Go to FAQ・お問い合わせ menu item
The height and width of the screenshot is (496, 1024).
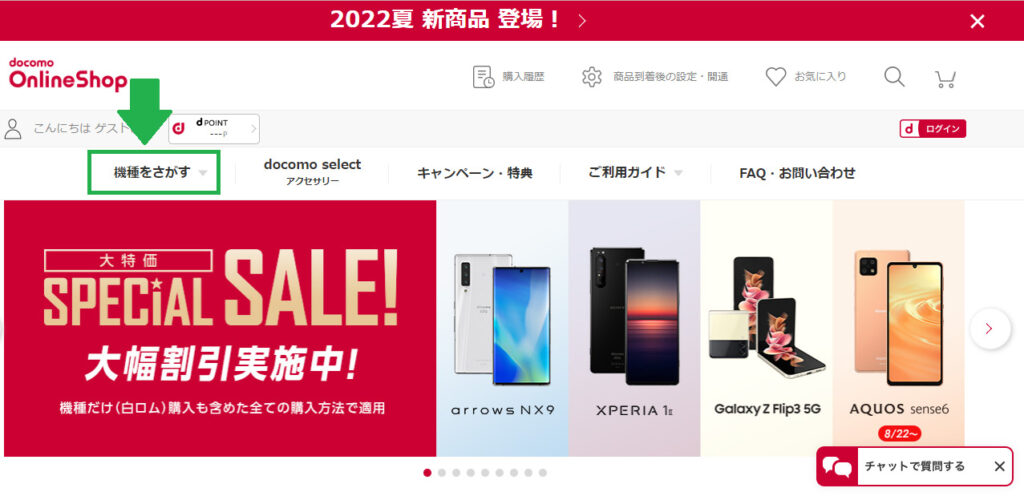pyautogui.click(x=797, y=173)
